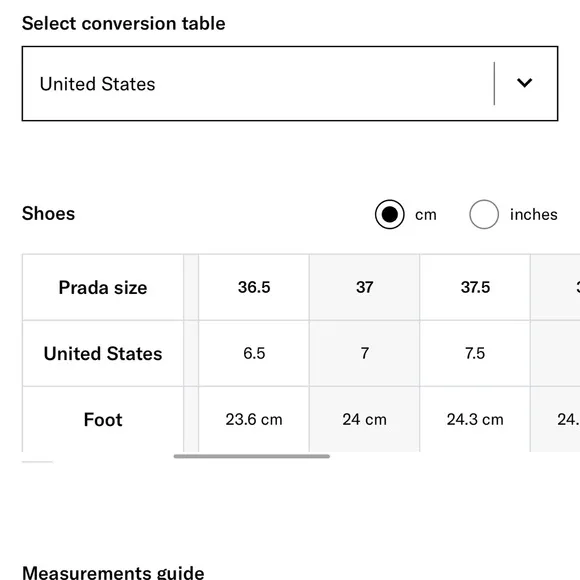This screenshot has width=580, height=580.
Task: Click US size 7.5 cell
Action: 475,354
